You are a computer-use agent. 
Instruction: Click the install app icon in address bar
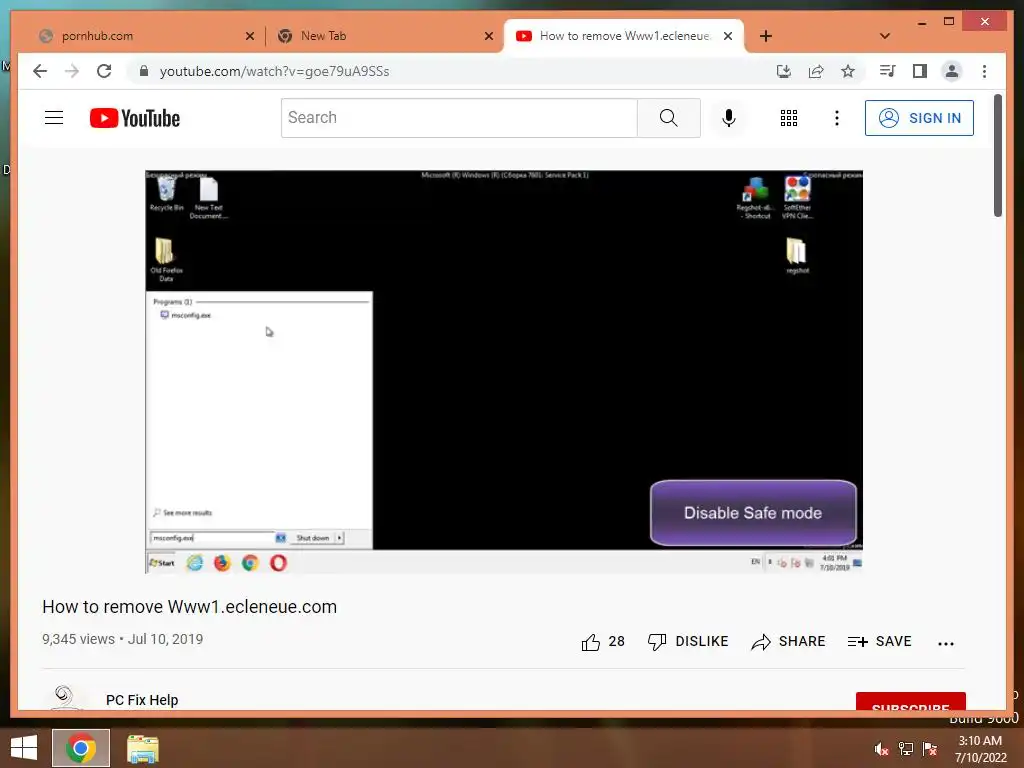[784, 71]
